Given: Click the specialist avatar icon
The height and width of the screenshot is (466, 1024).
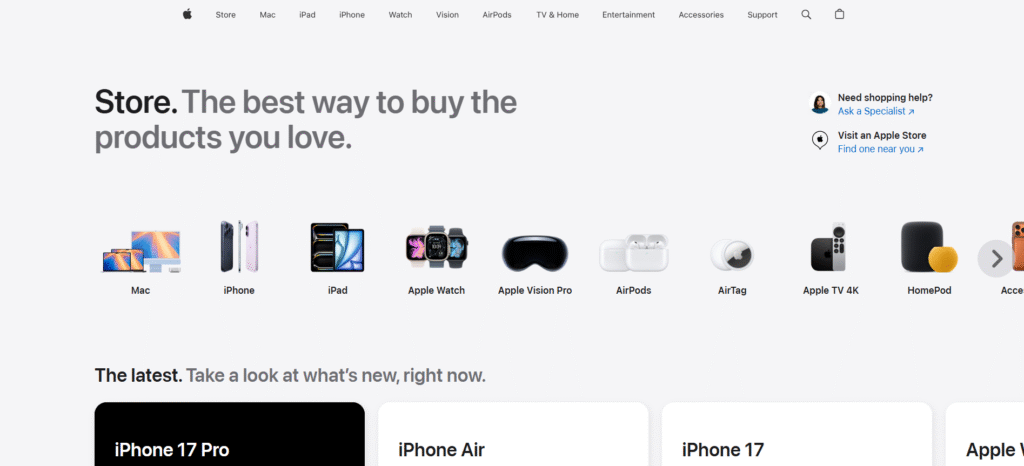Looking at the screenshot, I should pos(820,103).
